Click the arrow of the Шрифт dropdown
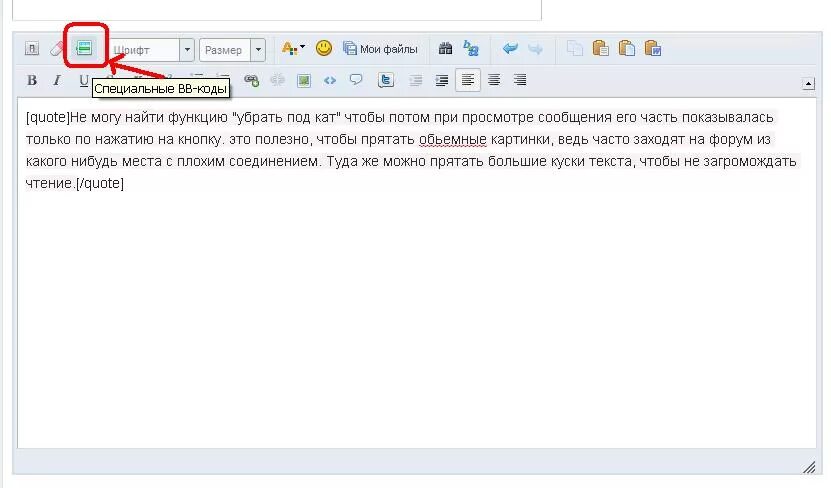The image size is (831, 488). pos(187,50)
